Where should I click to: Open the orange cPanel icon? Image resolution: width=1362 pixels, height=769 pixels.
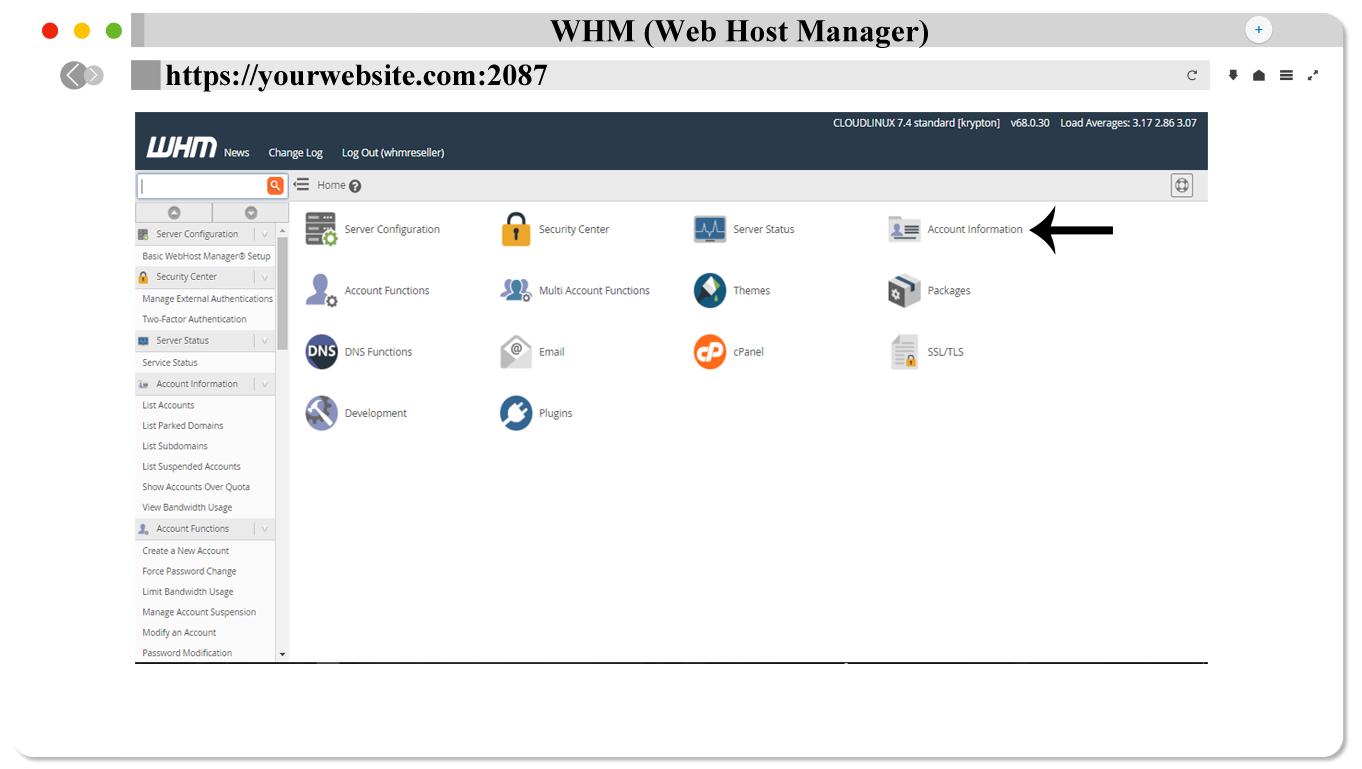click(710, 352)
